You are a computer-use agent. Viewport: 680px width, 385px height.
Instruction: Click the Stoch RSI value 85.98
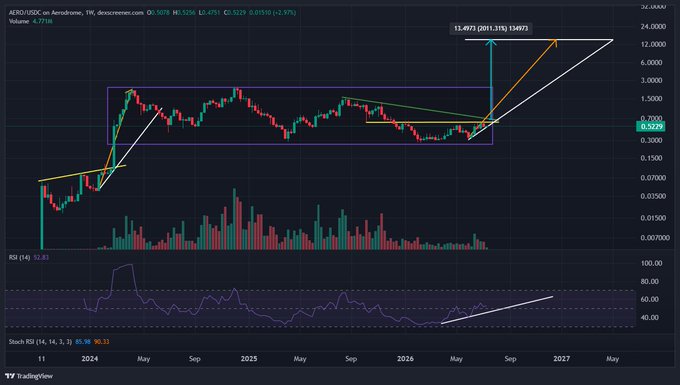tap(83, 342)
